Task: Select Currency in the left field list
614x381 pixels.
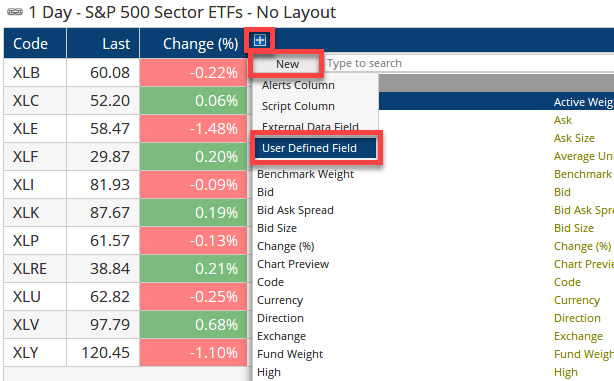Action: click(x=280, y=300)
